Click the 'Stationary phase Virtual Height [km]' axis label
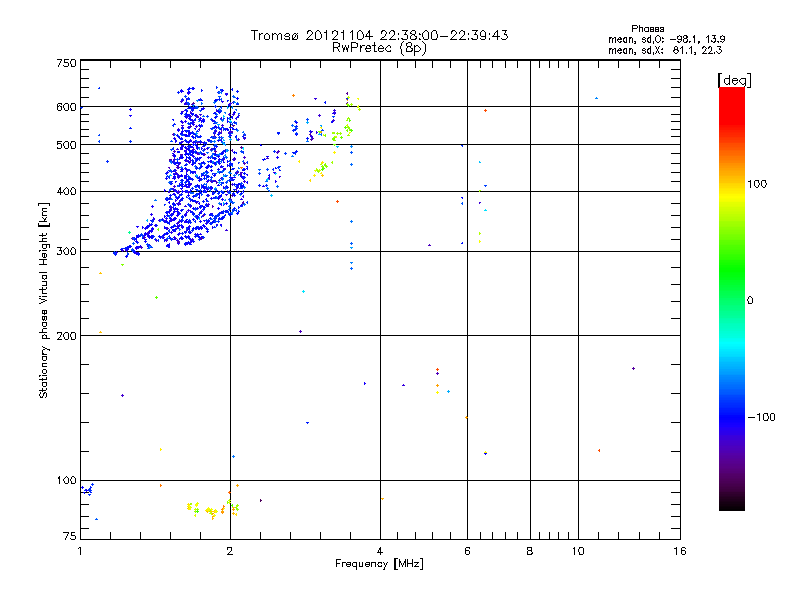The width and height of the screenshot is (800, 600). click(44, 301)
